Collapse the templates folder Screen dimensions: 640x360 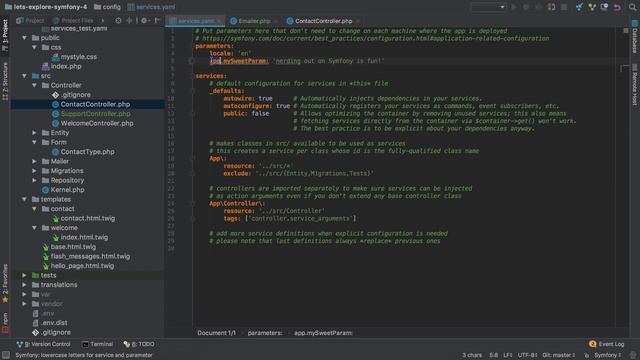click(x=24, y=199)
